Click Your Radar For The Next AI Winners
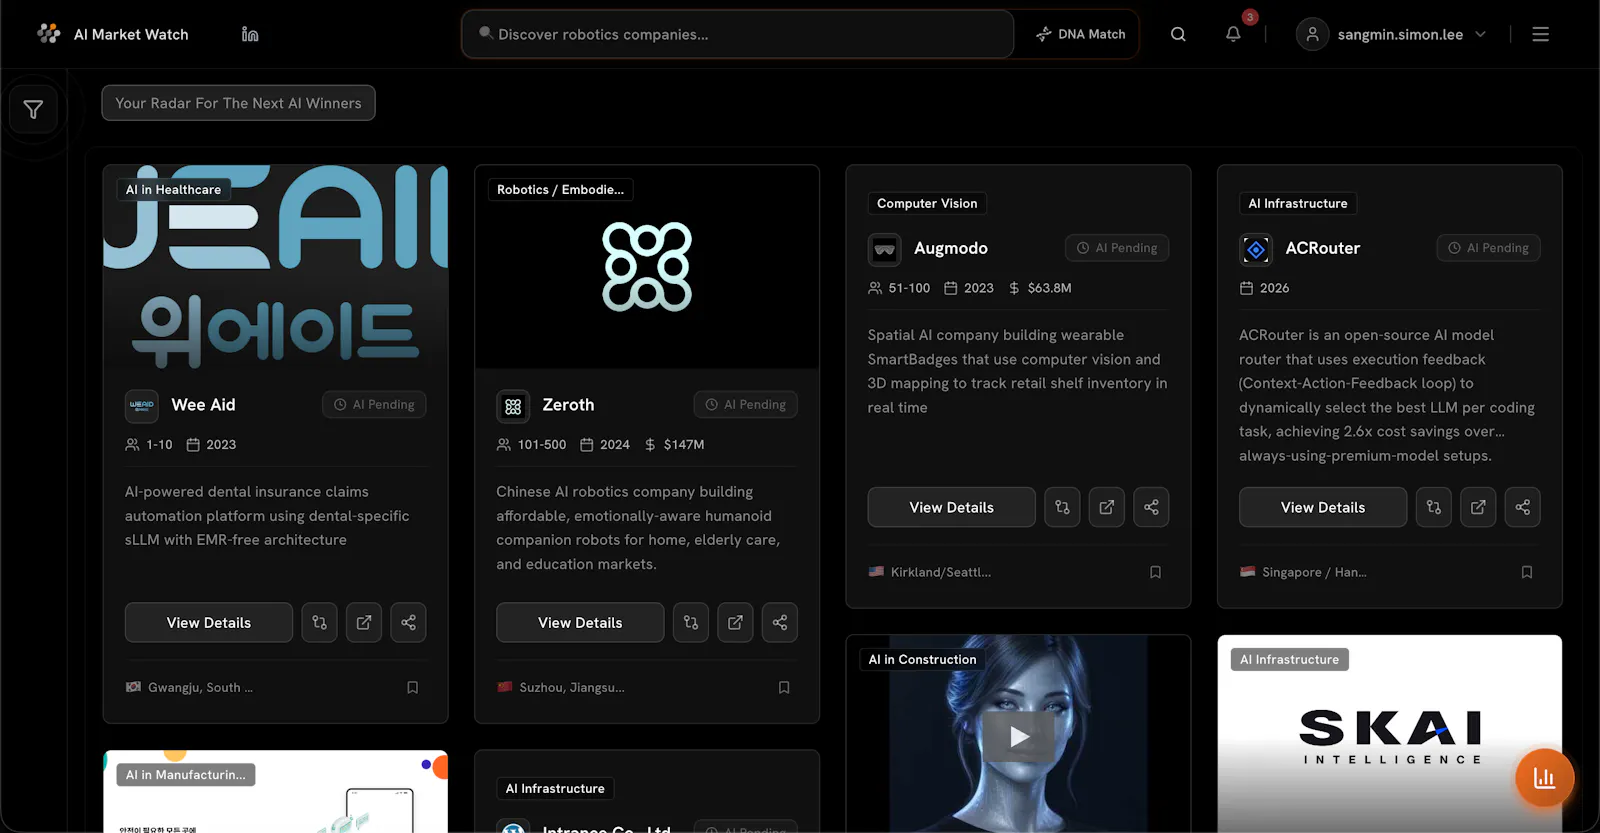1600x833 pixels. click(x=238, y=103)
